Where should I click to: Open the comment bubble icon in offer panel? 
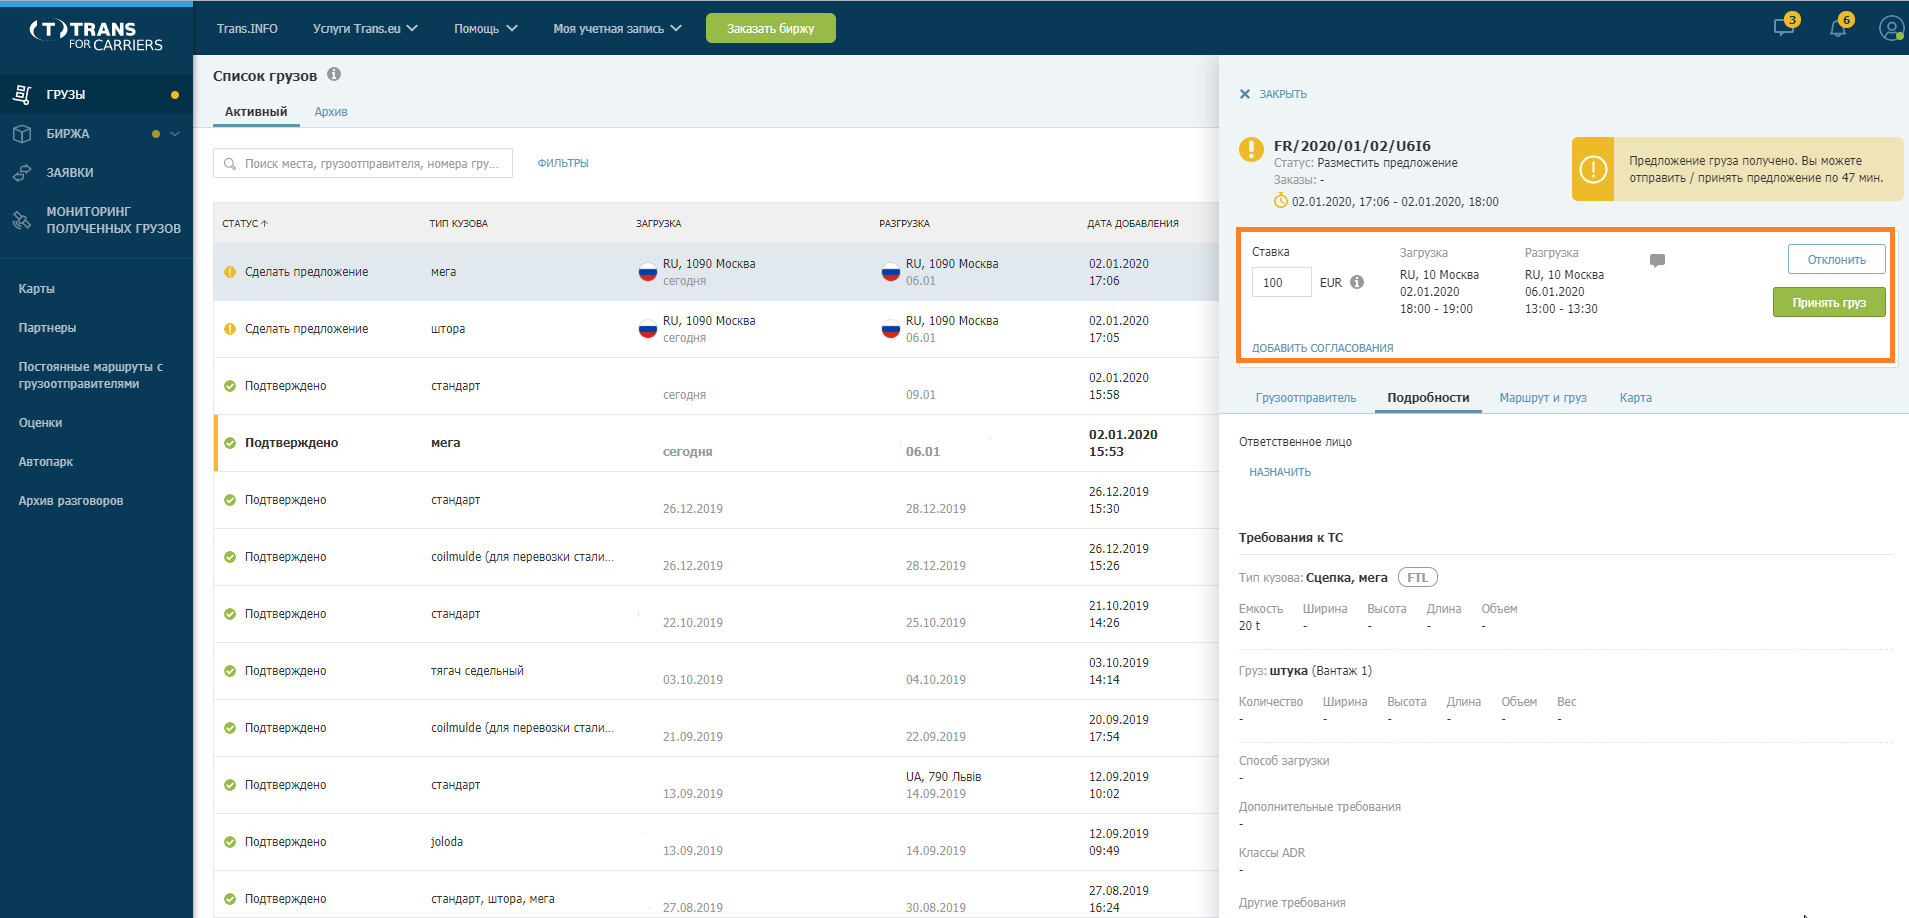coord(1657,260)
